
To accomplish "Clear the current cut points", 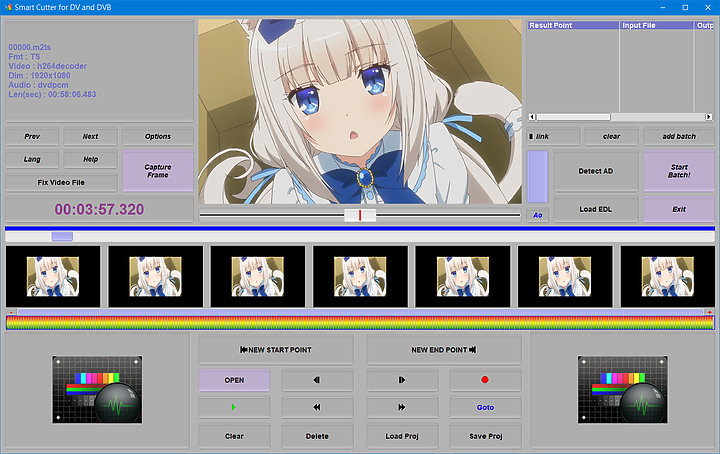I will [x=234, y=436].
